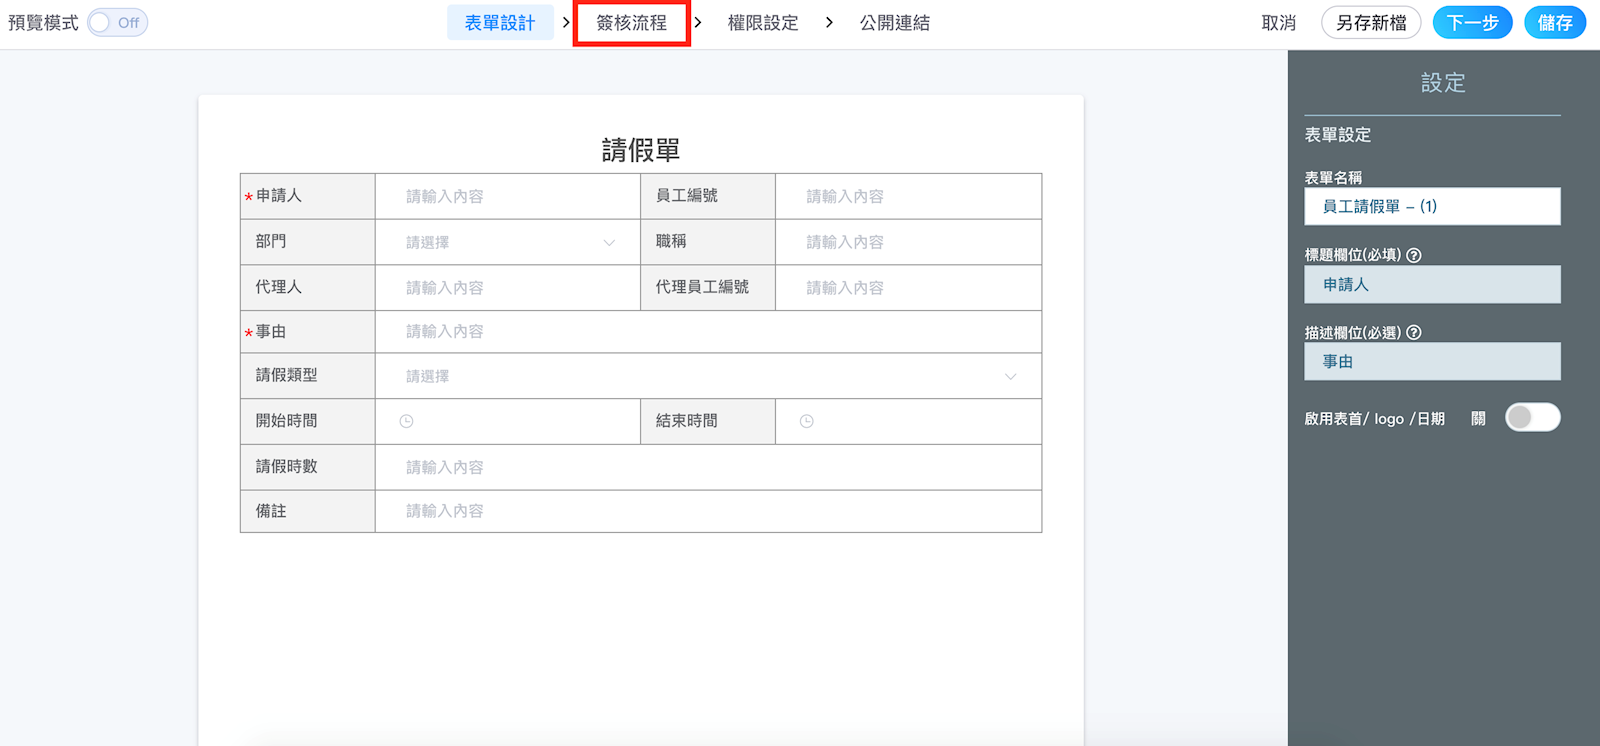The height and width of the screenshot is (746, 1600).
Task: Enable the 啟用表首/logo/日期 switch
Action: tap(1532, 418)
